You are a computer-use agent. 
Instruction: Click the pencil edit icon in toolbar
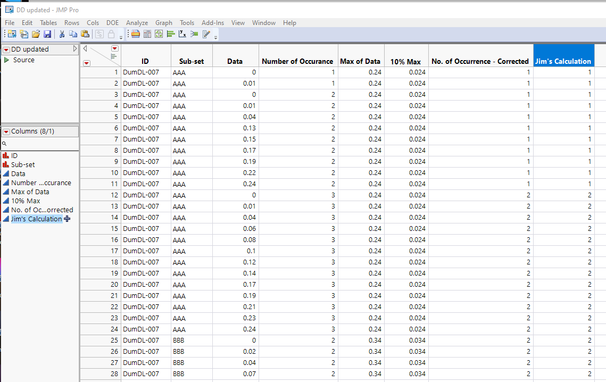click(x=206, y=34)
